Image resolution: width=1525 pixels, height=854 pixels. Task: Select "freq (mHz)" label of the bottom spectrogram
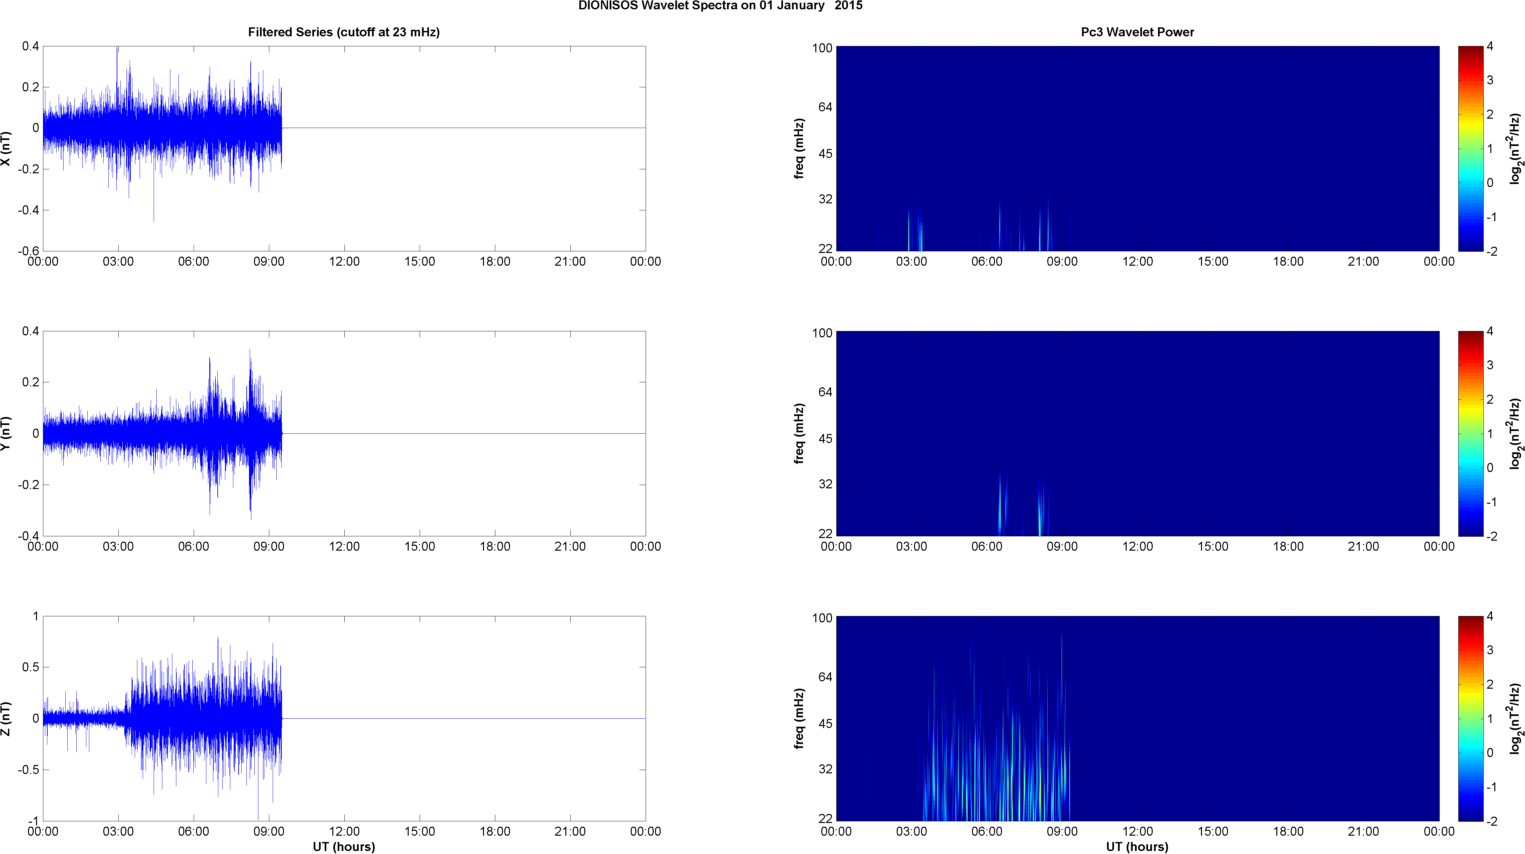[x=800, y=719]
